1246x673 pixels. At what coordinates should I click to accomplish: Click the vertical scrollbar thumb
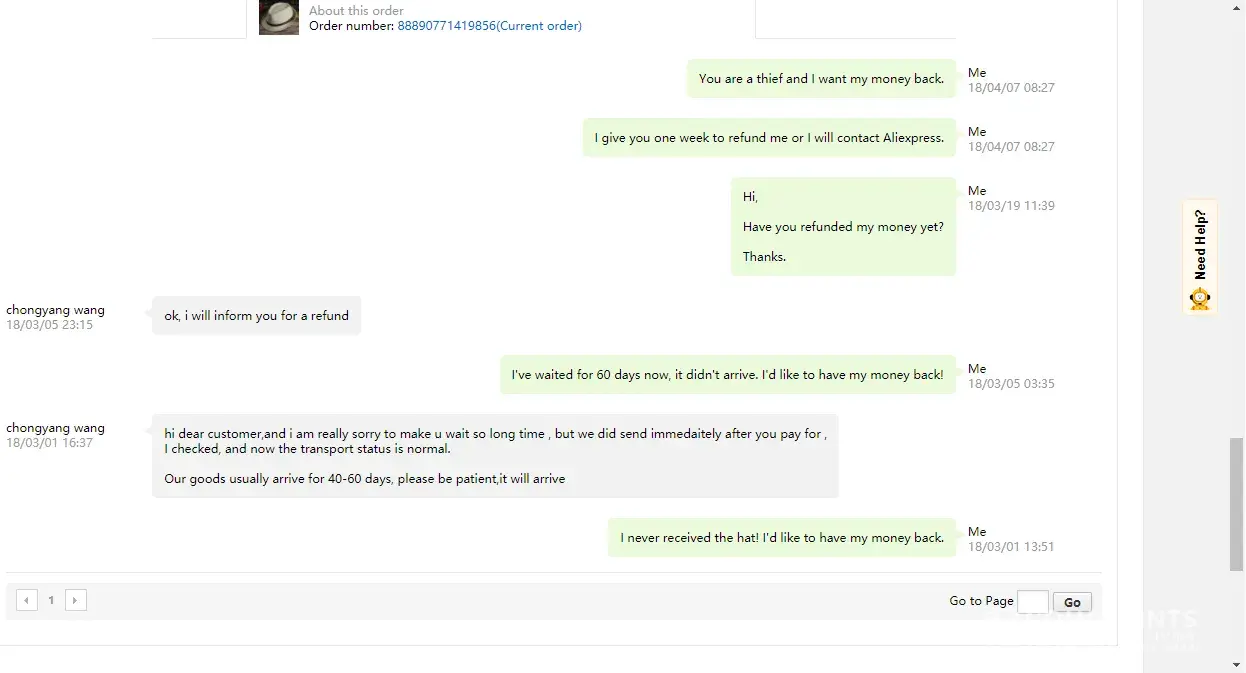(1237, 504)
